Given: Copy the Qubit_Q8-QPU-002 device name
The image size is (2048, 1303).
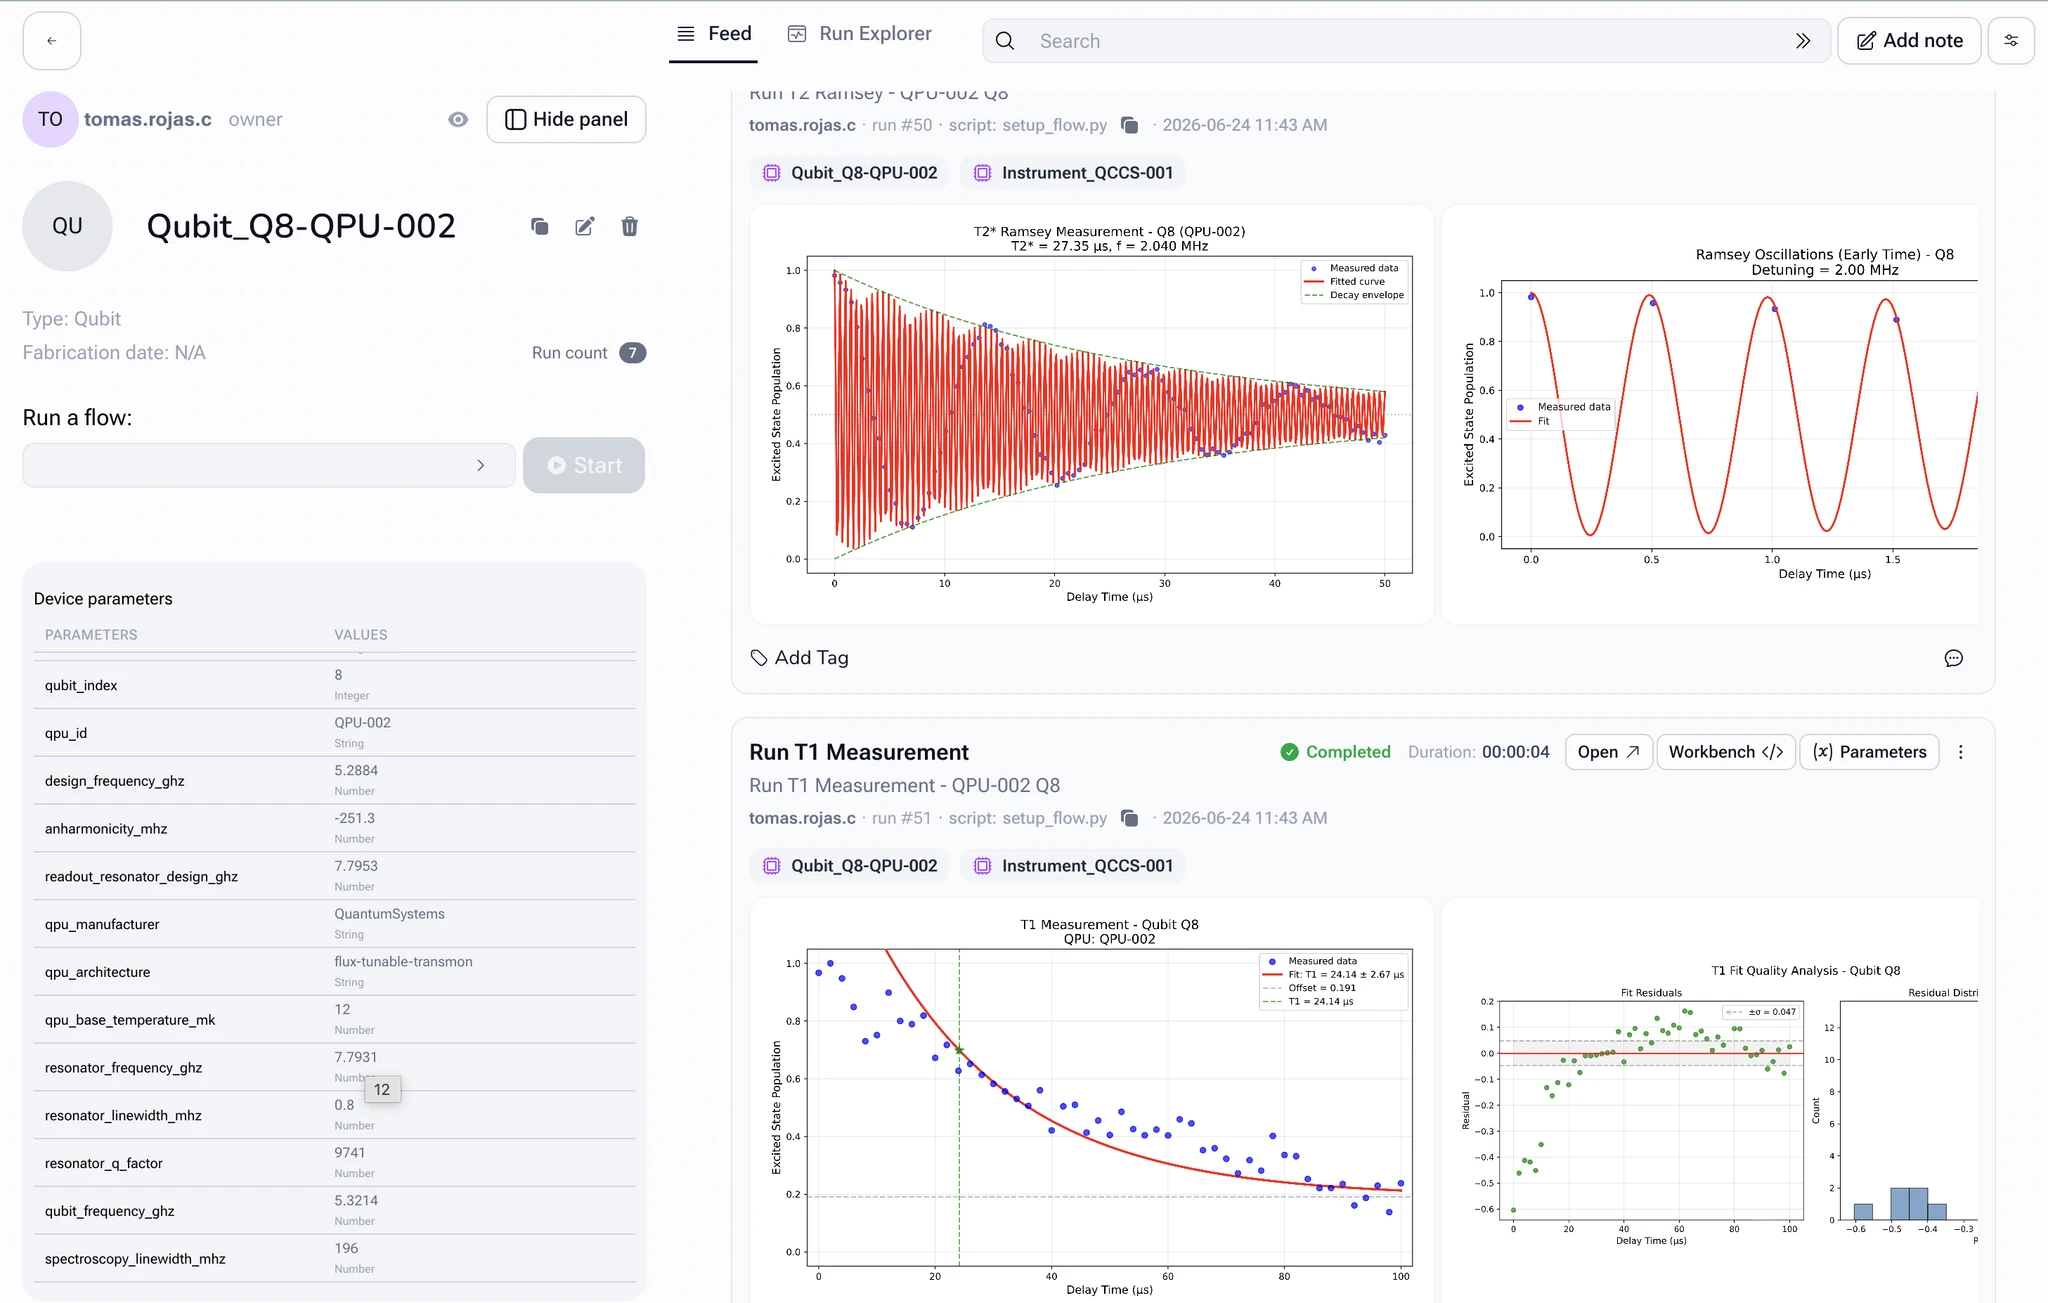Looking at the screenshot, I should [539, 226].
